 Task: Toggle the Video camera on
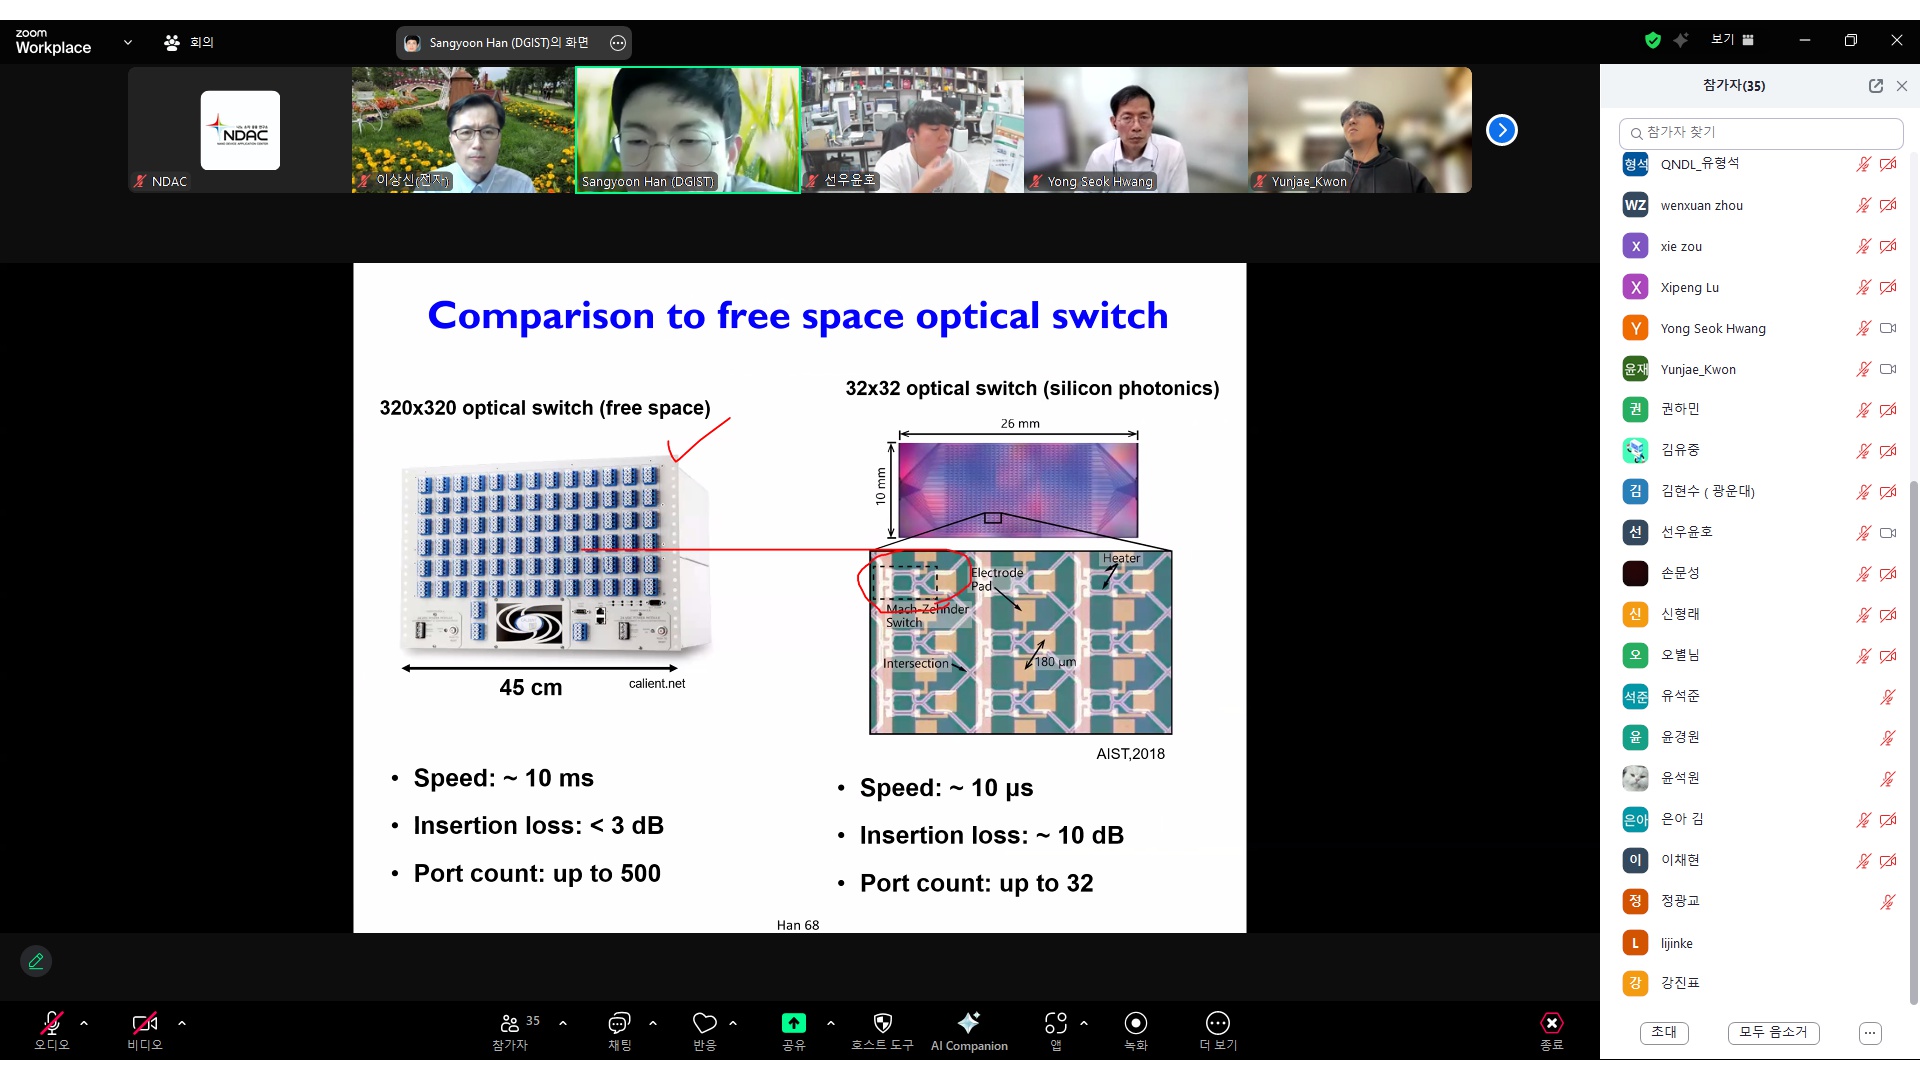tap(144, 1023)
